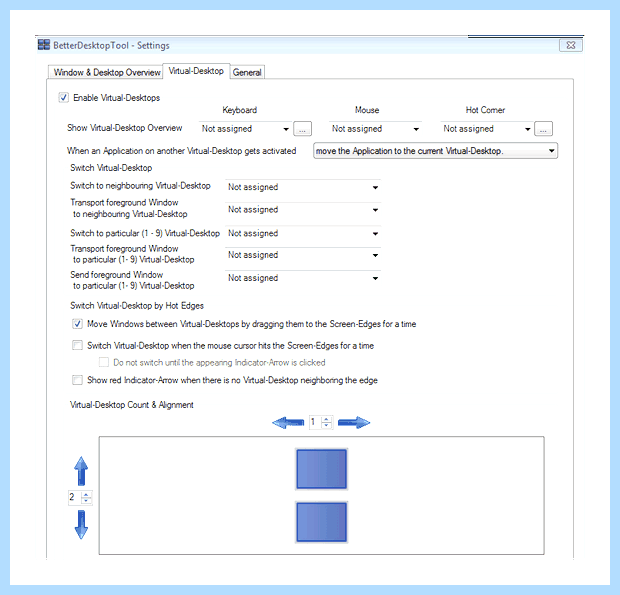620x595 pixels.
Task: Click the ellipsis button next to Keyboard dropdown
Action: point(302,129)
